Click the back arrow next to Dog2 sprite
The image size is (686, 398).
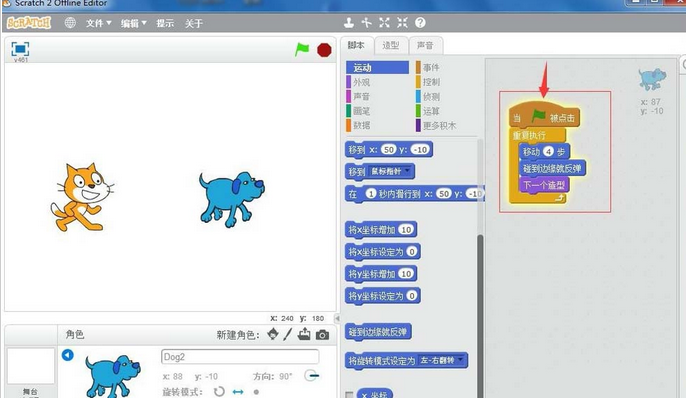[67, 355]
